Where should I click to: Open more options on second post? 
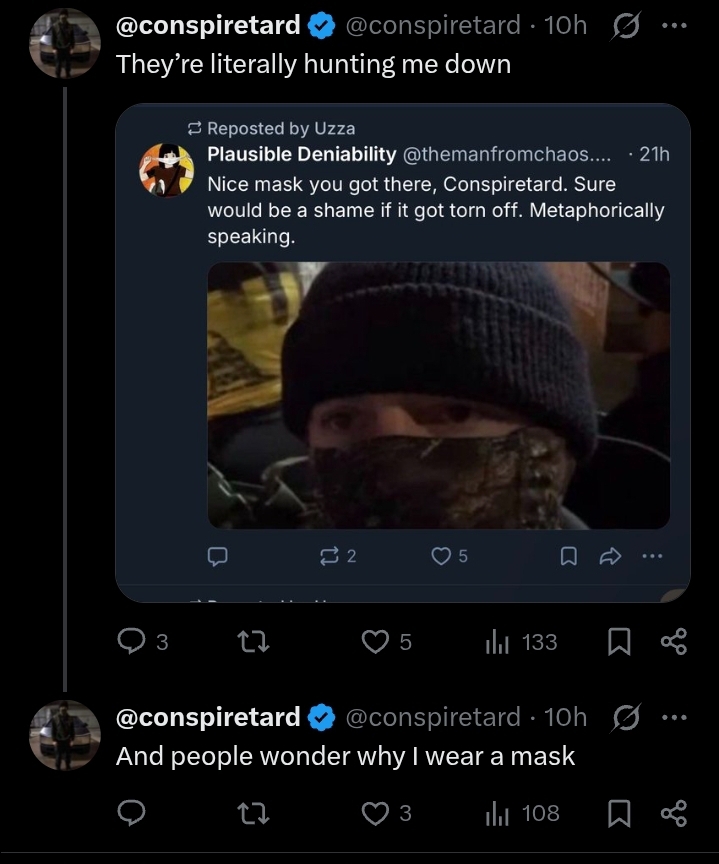(675, 717)
